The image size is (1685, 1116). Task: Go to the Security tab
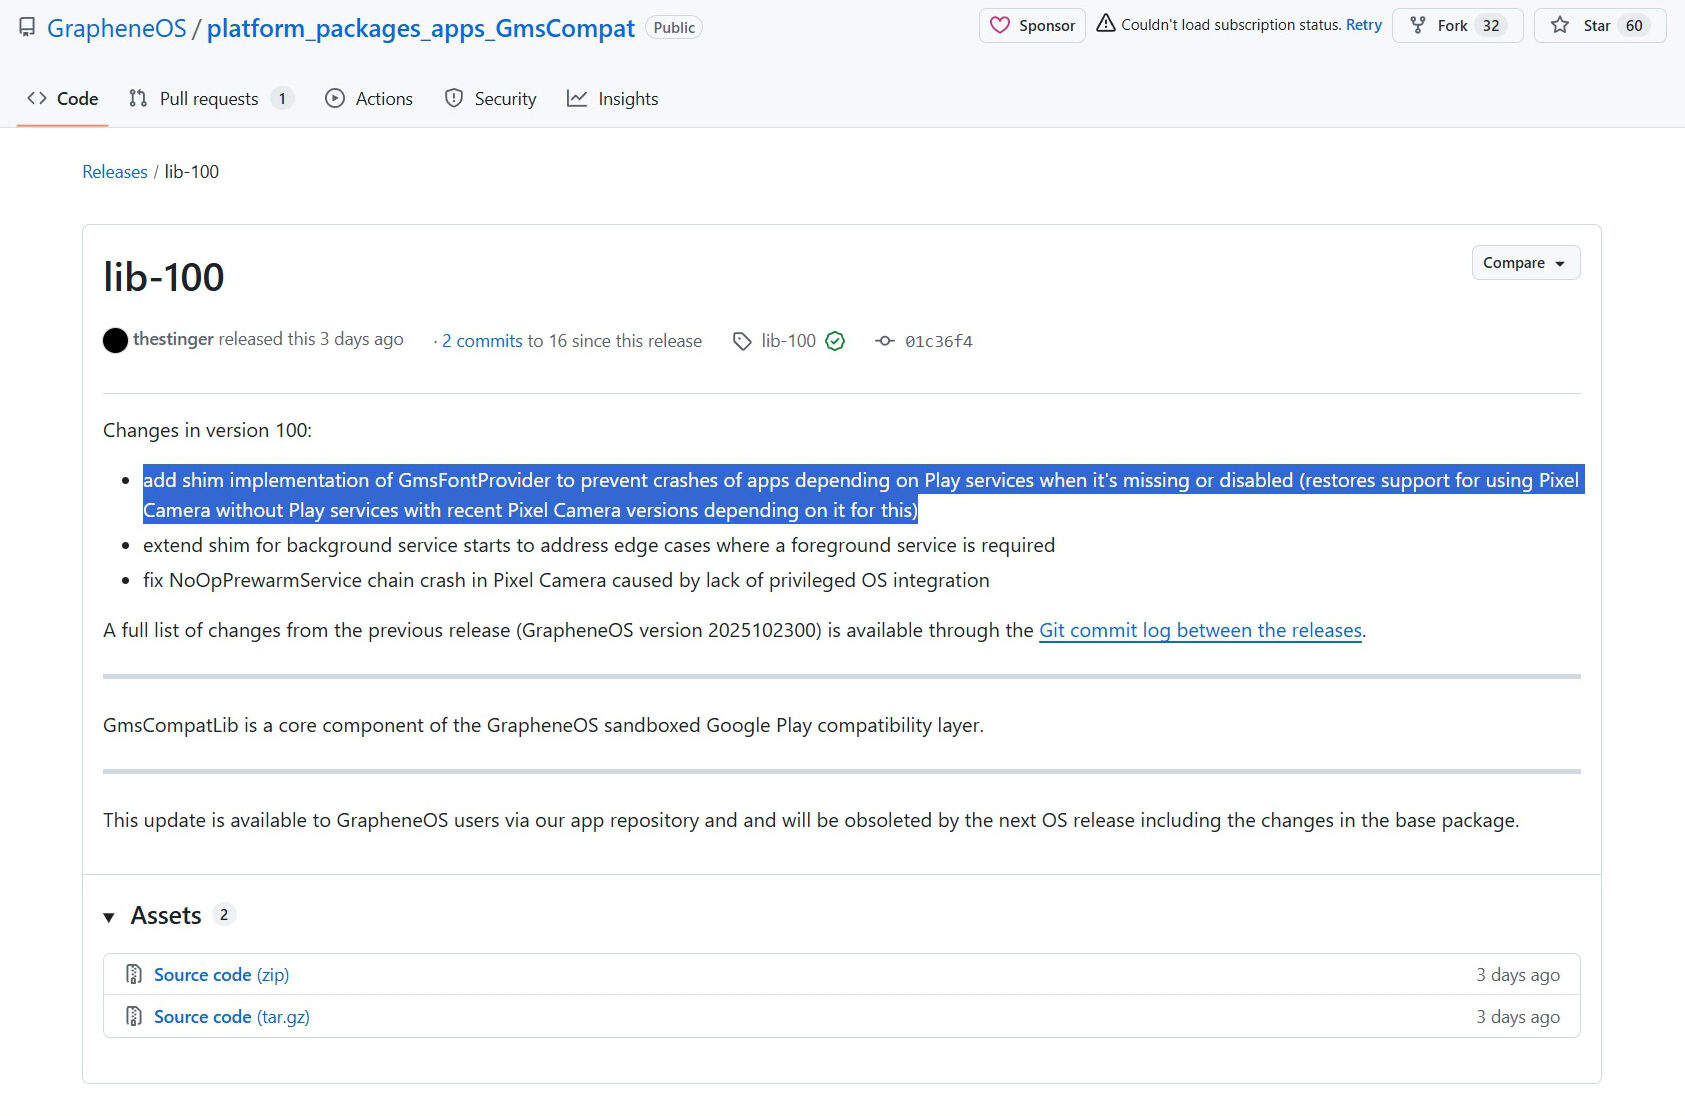tap(490, 98)
